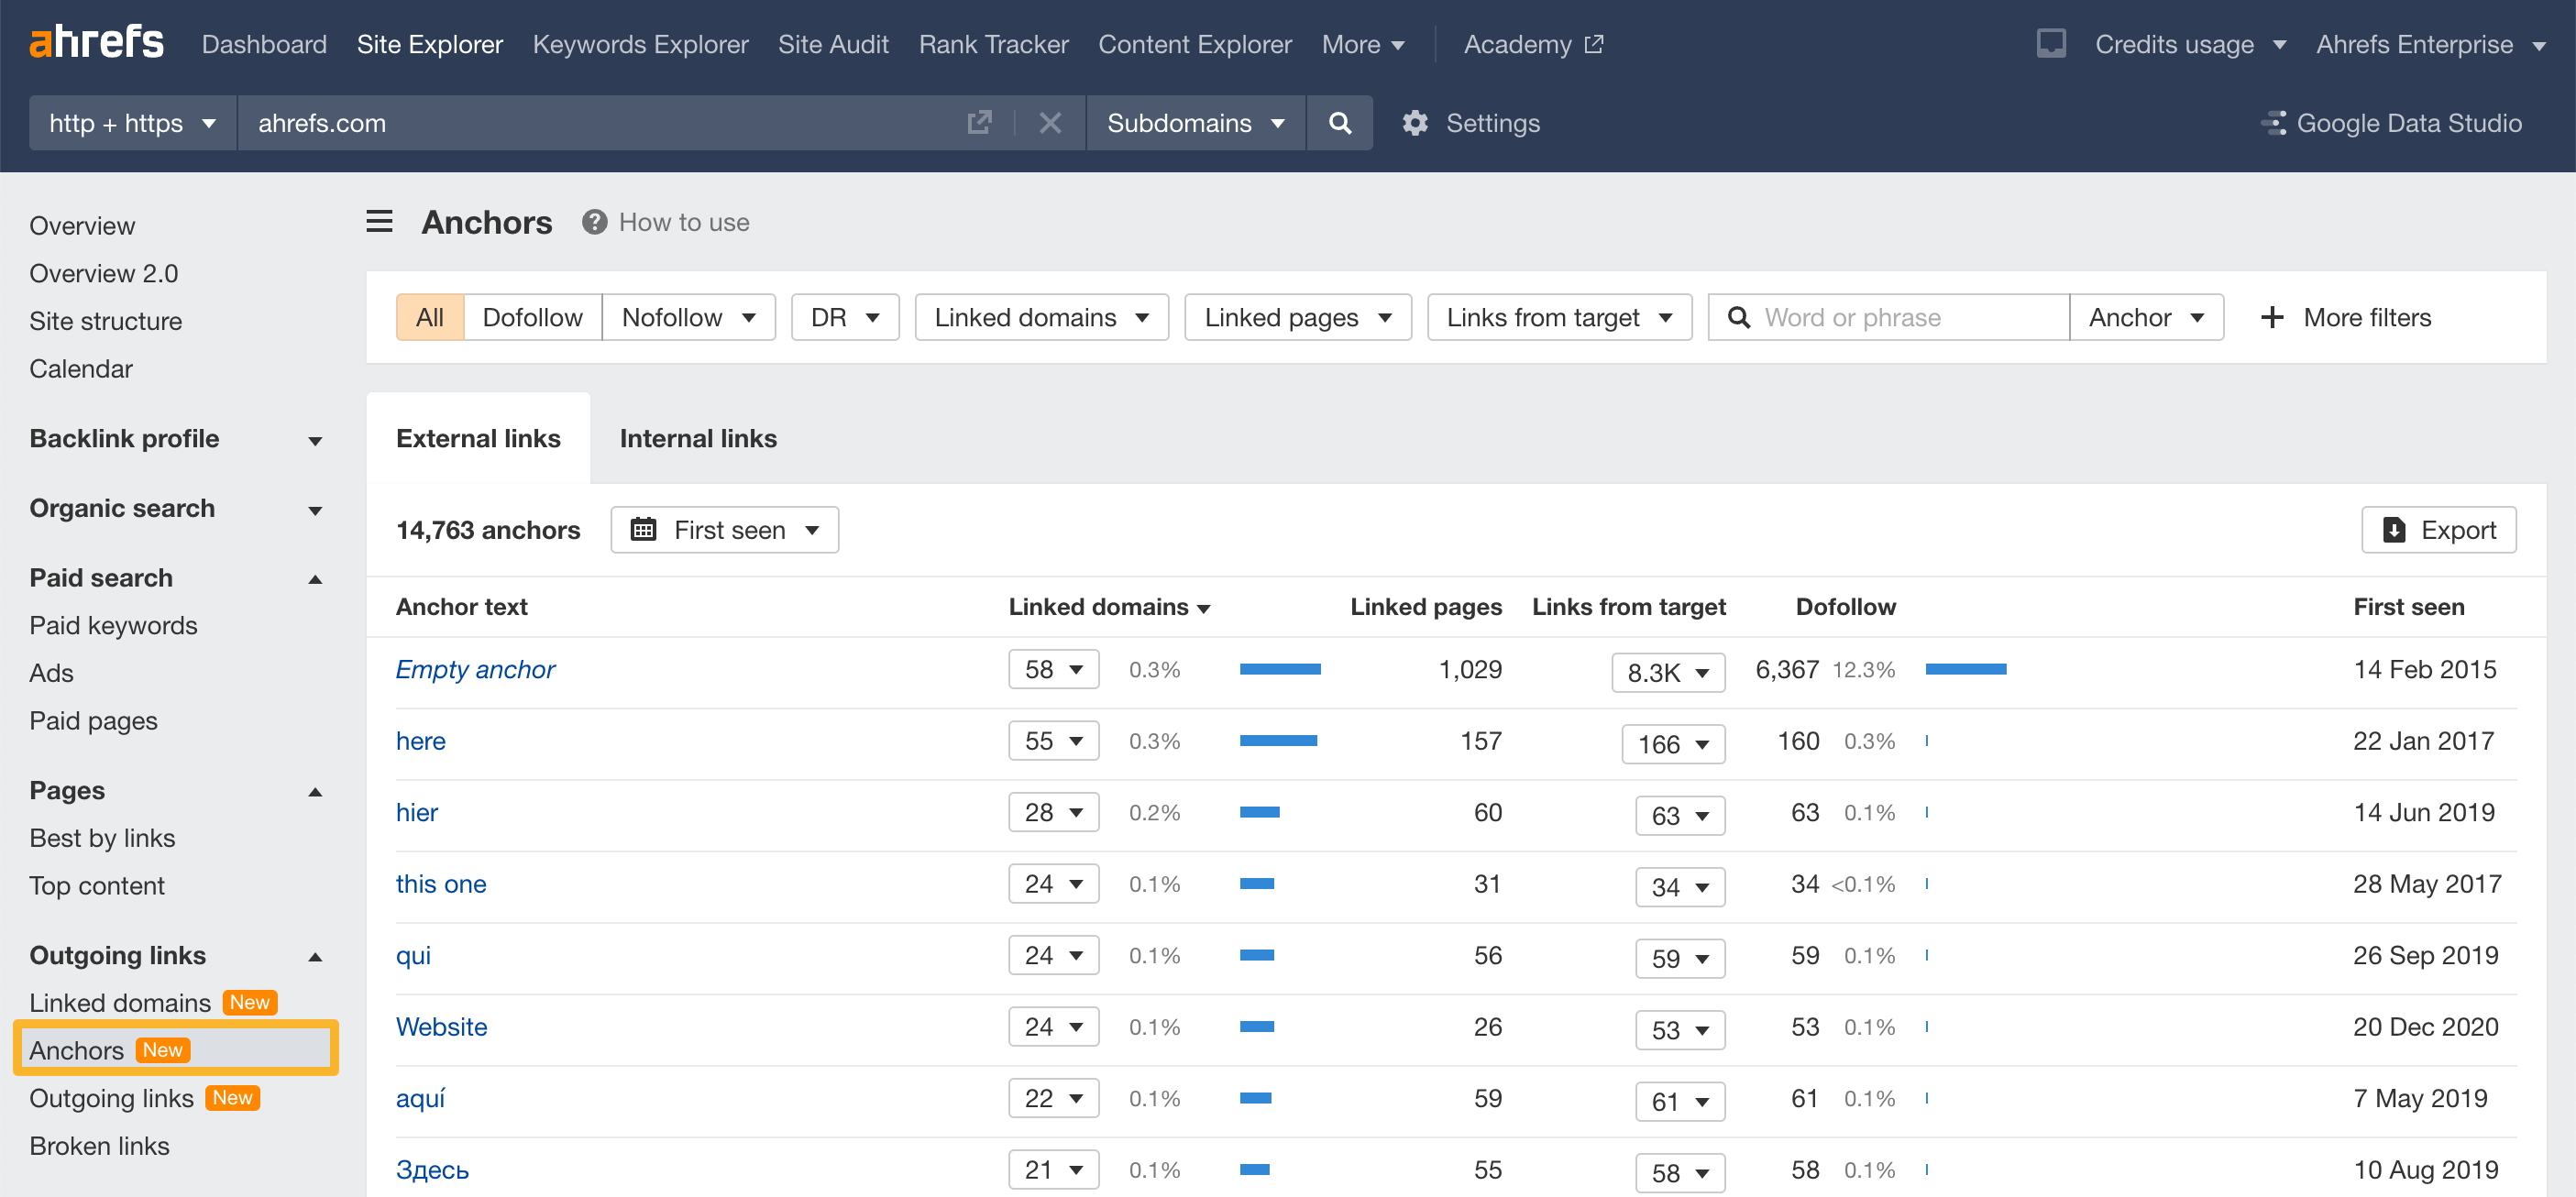Expand 28 linked domains for 'hier'
This screenshot has height=1197, width=2576.
tap(1053, 813)
